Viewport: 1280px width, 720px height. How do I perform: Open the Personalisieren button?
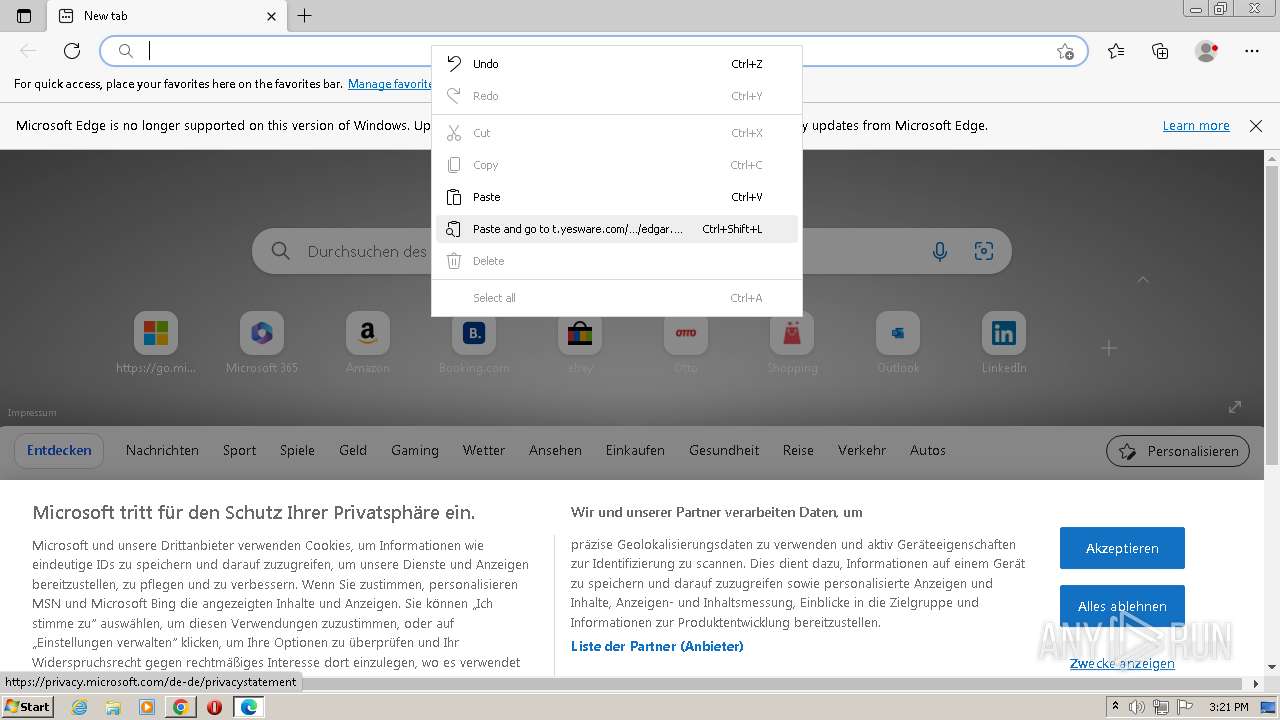[x=1178, y=451]
